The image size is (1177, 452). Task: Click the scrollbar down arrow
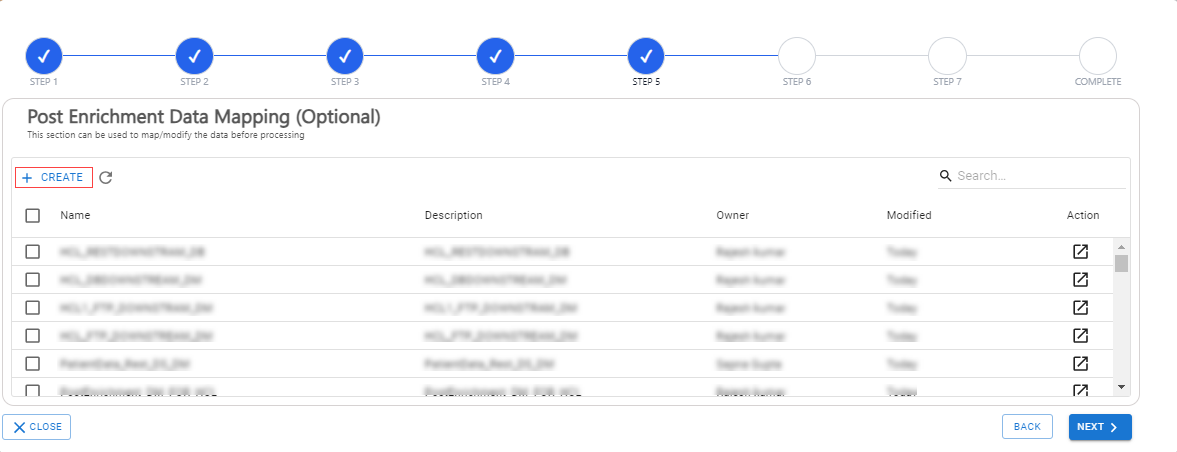click(1121, 387)
